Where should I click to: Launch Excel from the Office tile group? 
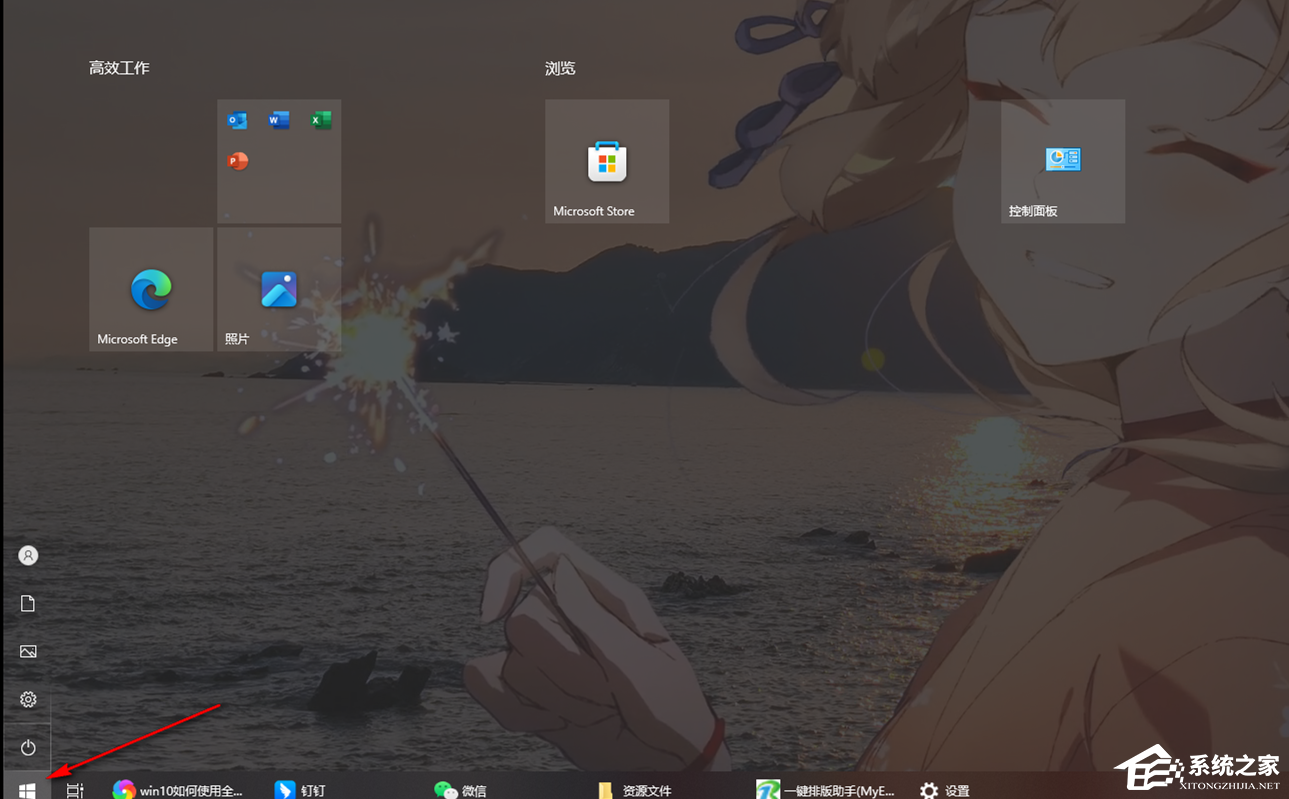tap(320, 119)
